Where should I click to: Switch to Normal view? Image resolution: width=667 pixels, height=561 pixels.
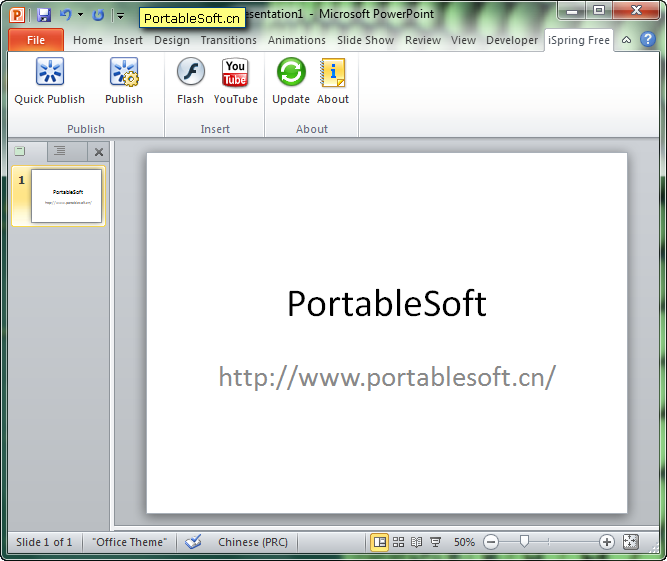pyautogui.click(x=379, y=542)
